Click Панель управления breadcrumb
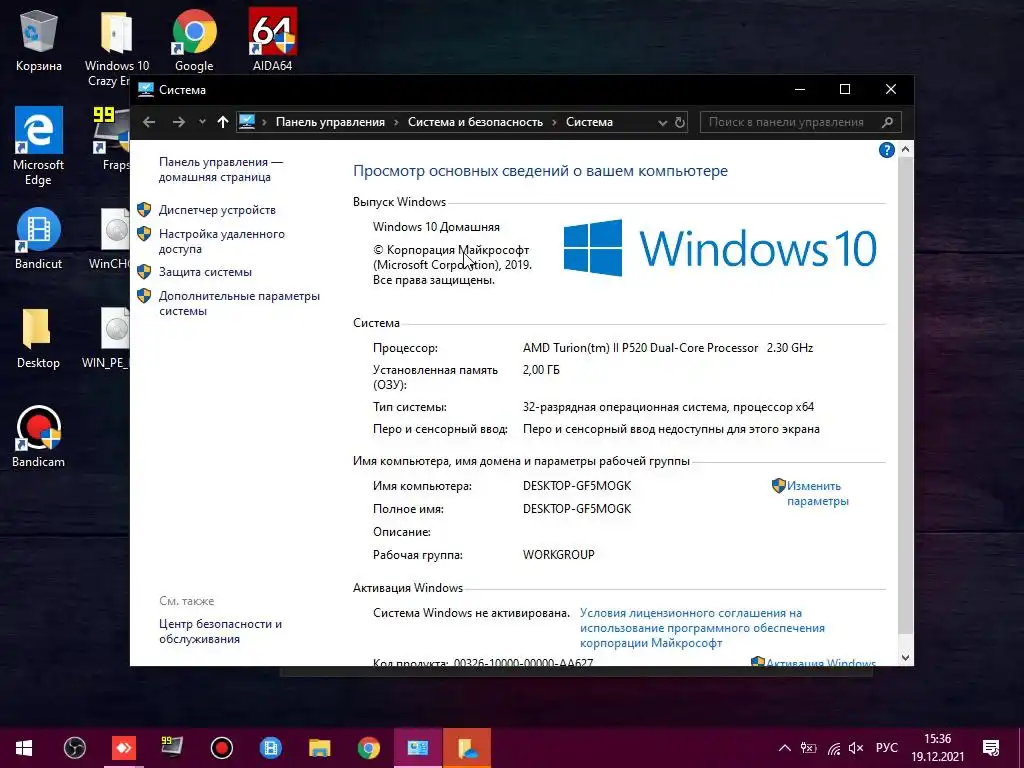 330,122
